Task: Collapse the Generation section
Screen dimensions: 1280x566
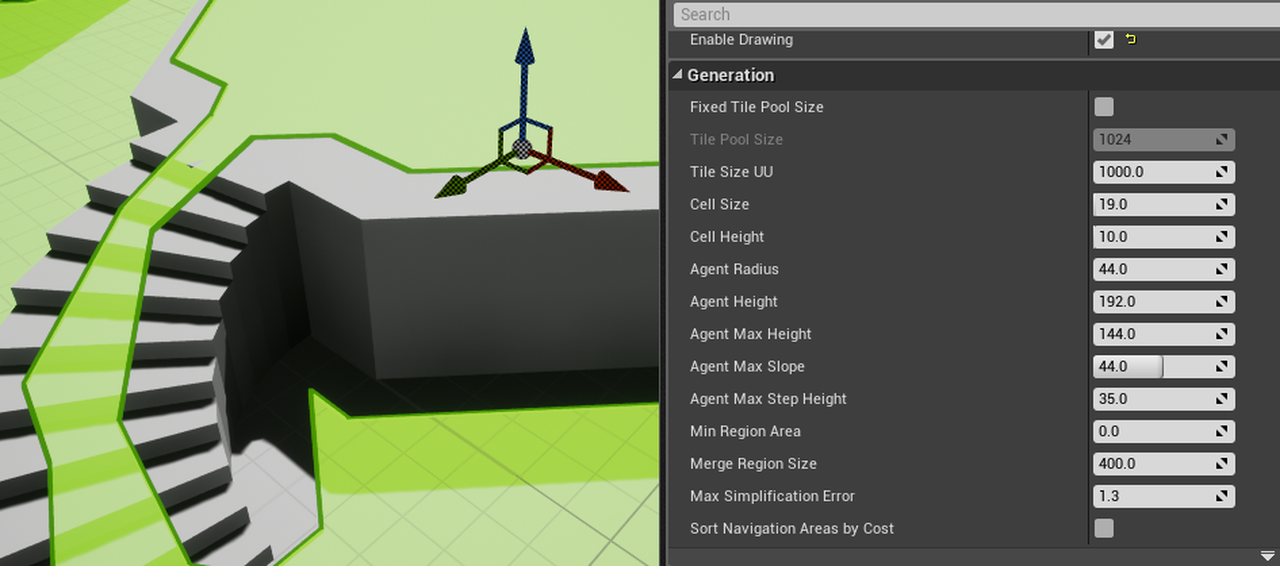Action: click(678, 75)
